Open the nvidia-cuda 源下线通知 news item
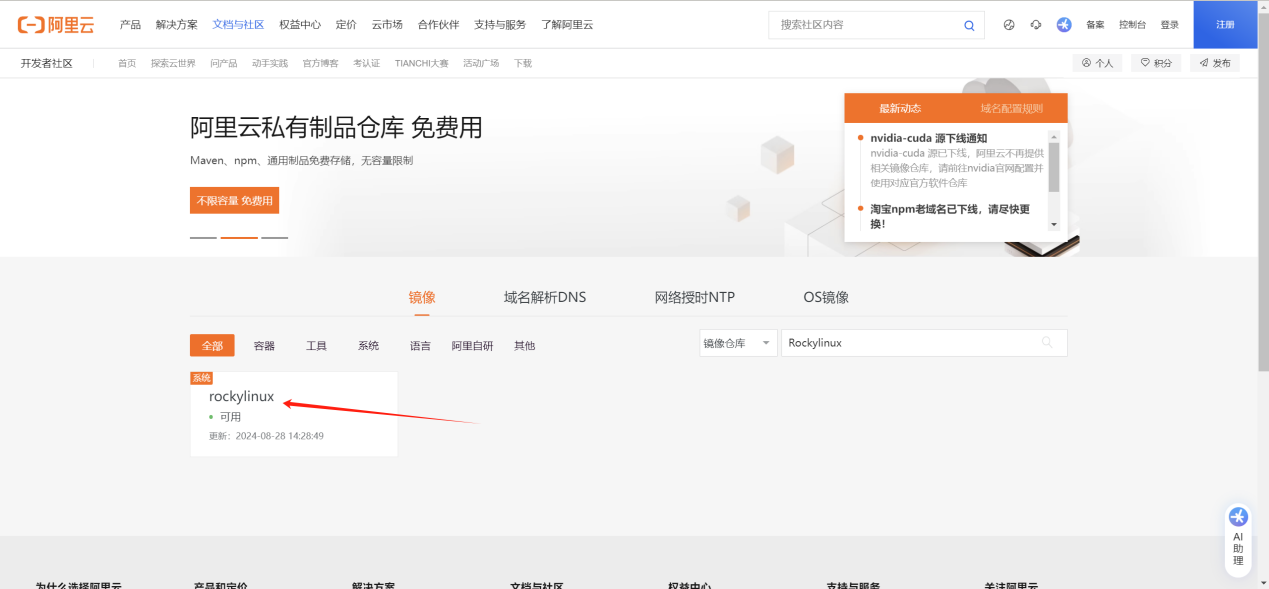The height and width of the screenshot is (589, 1269). pyautogui.click(x=929, y=138)
